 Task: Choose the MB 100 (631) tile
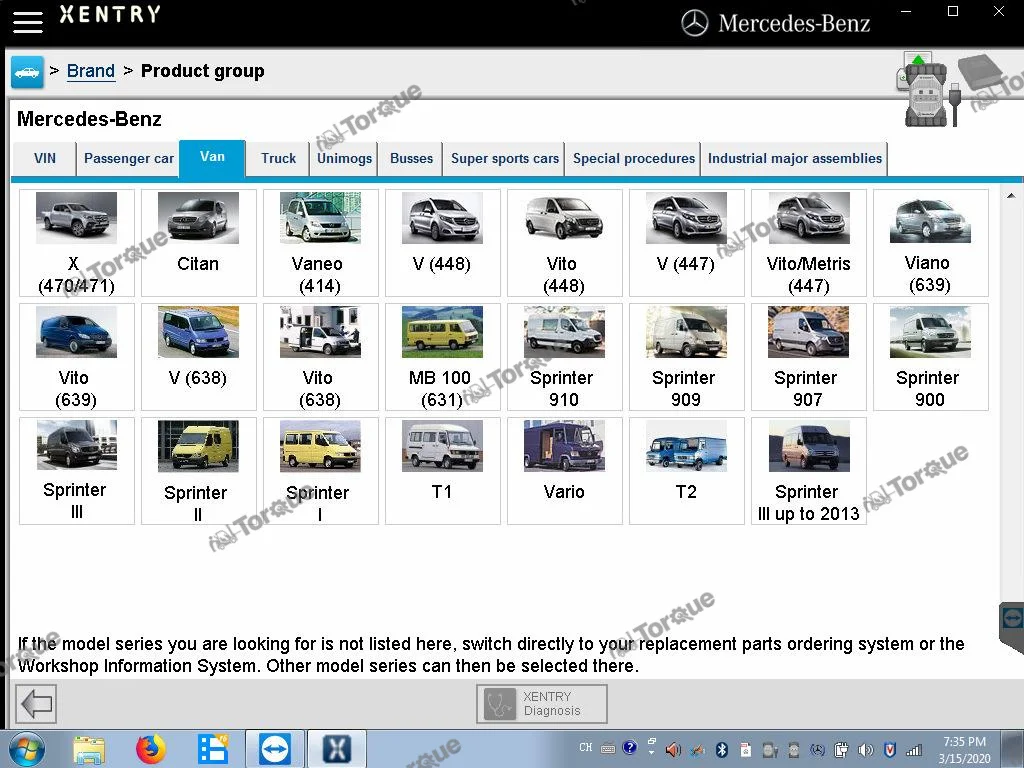442,357
